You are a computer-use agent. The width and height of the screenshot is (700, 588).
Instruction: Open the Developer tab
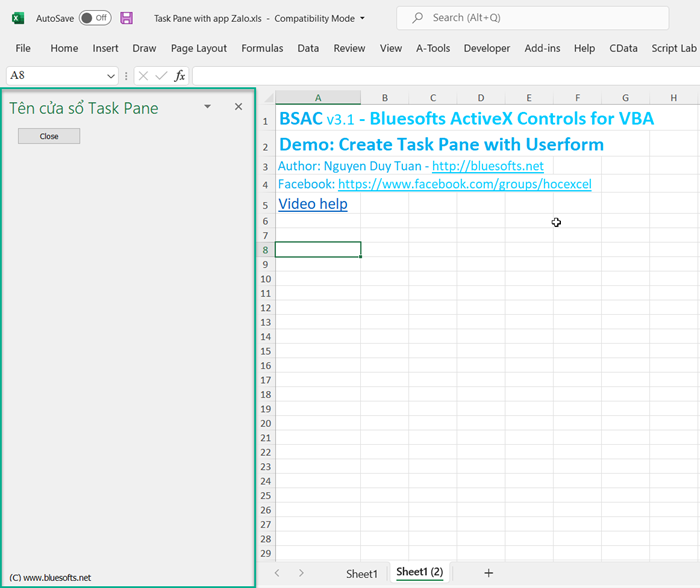pos(487,48)
